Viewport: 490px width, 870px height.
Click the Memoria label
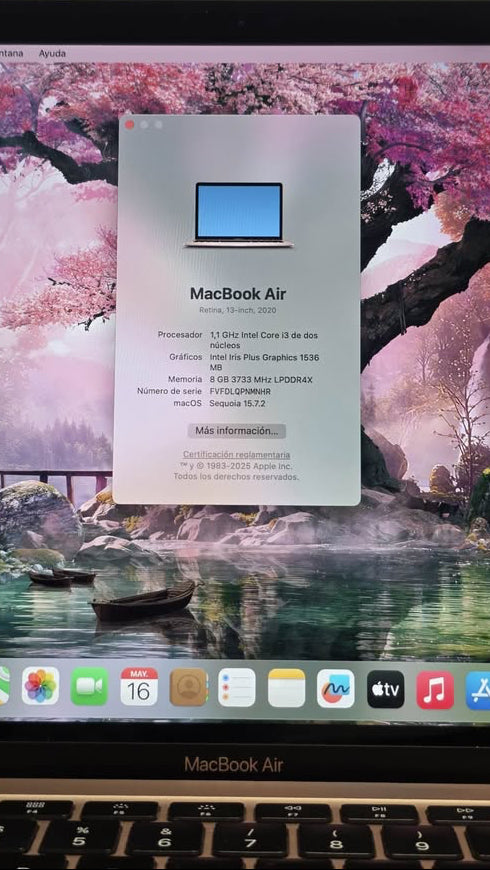click(185, 380)
